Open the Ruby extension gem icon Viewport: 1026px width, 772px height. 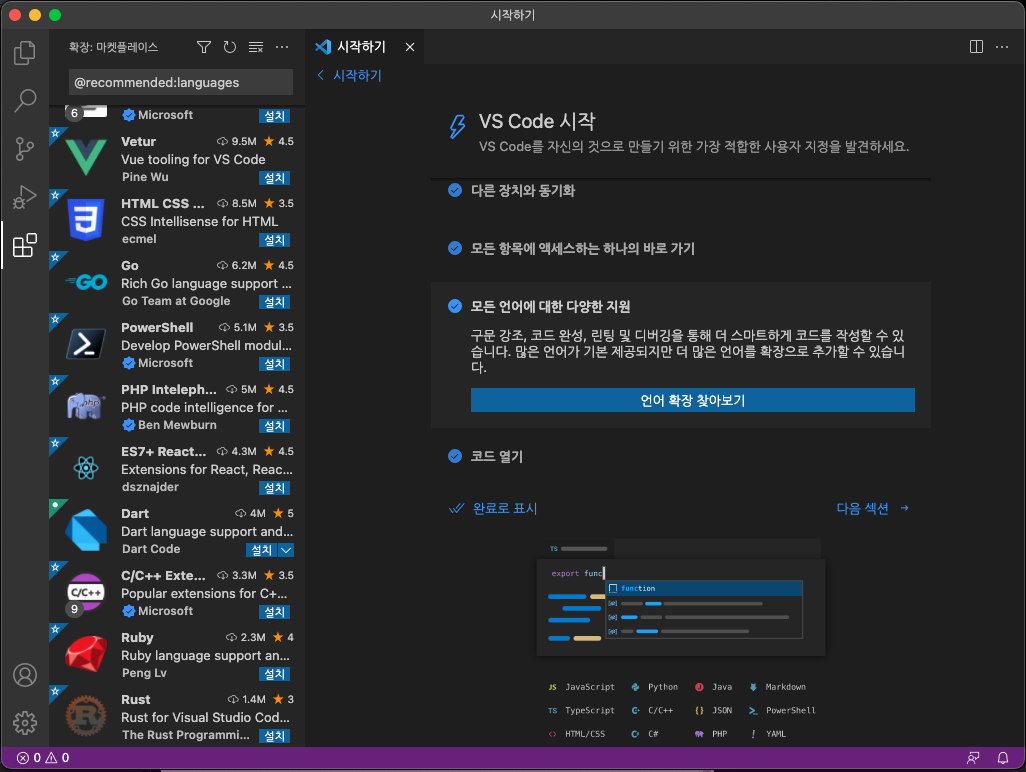point(86,654)
